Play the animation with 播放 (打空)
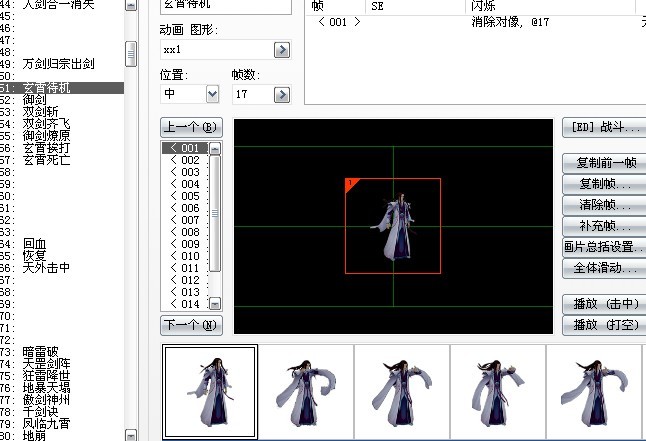This screenshot has width=646, height=441. [604, 325]
